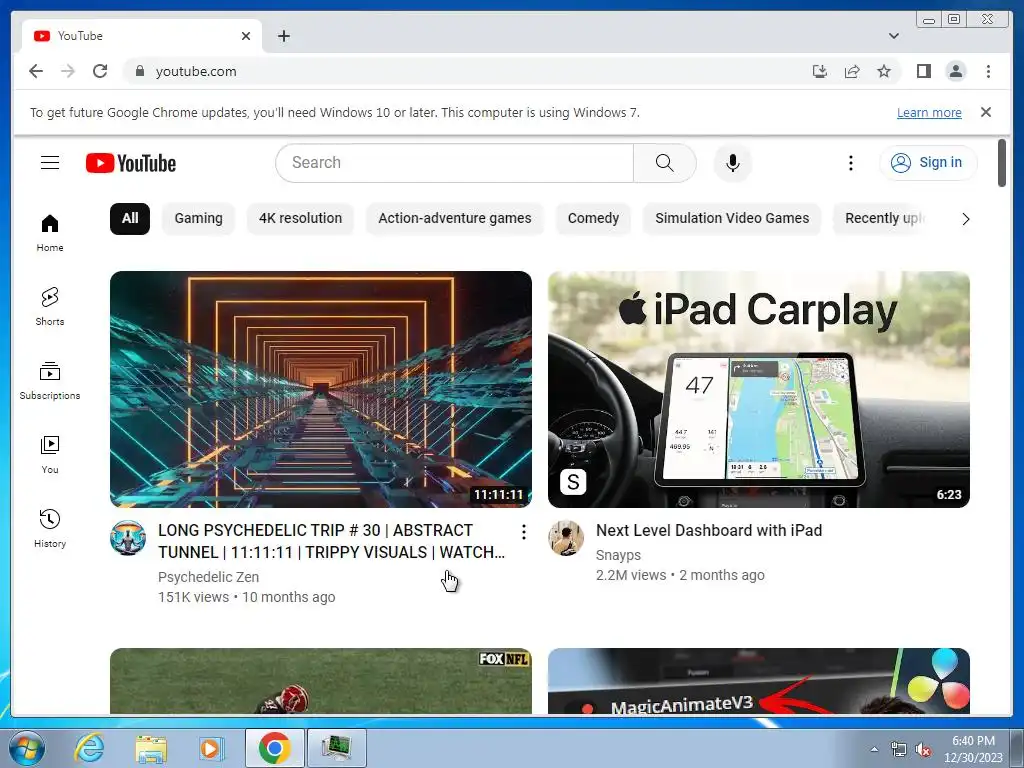Open the Chrome three-dot menu
Screen dimensions: 1024x768
(x=988, y=71)
